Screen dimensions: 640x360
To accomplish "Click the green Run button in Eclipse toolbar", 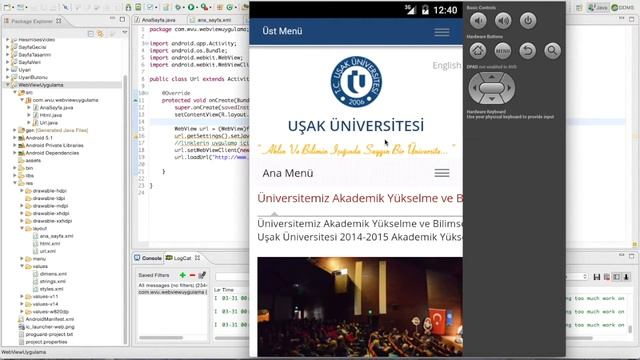I will click(191, 7).
